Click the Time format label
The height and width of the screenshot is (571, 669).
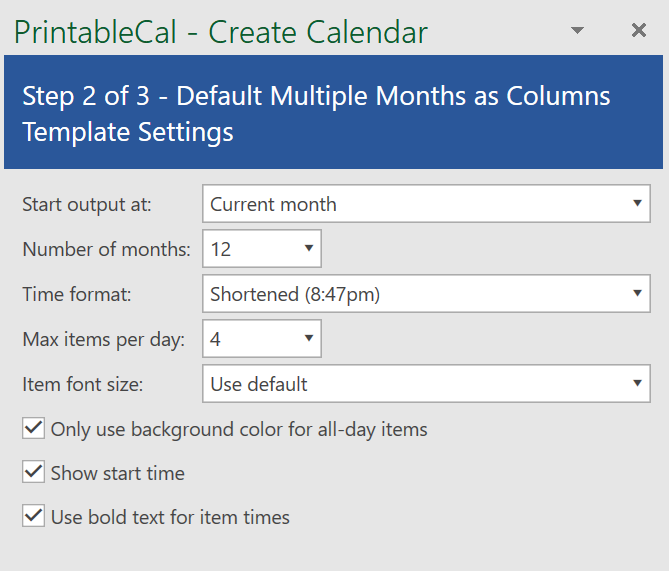77,294
